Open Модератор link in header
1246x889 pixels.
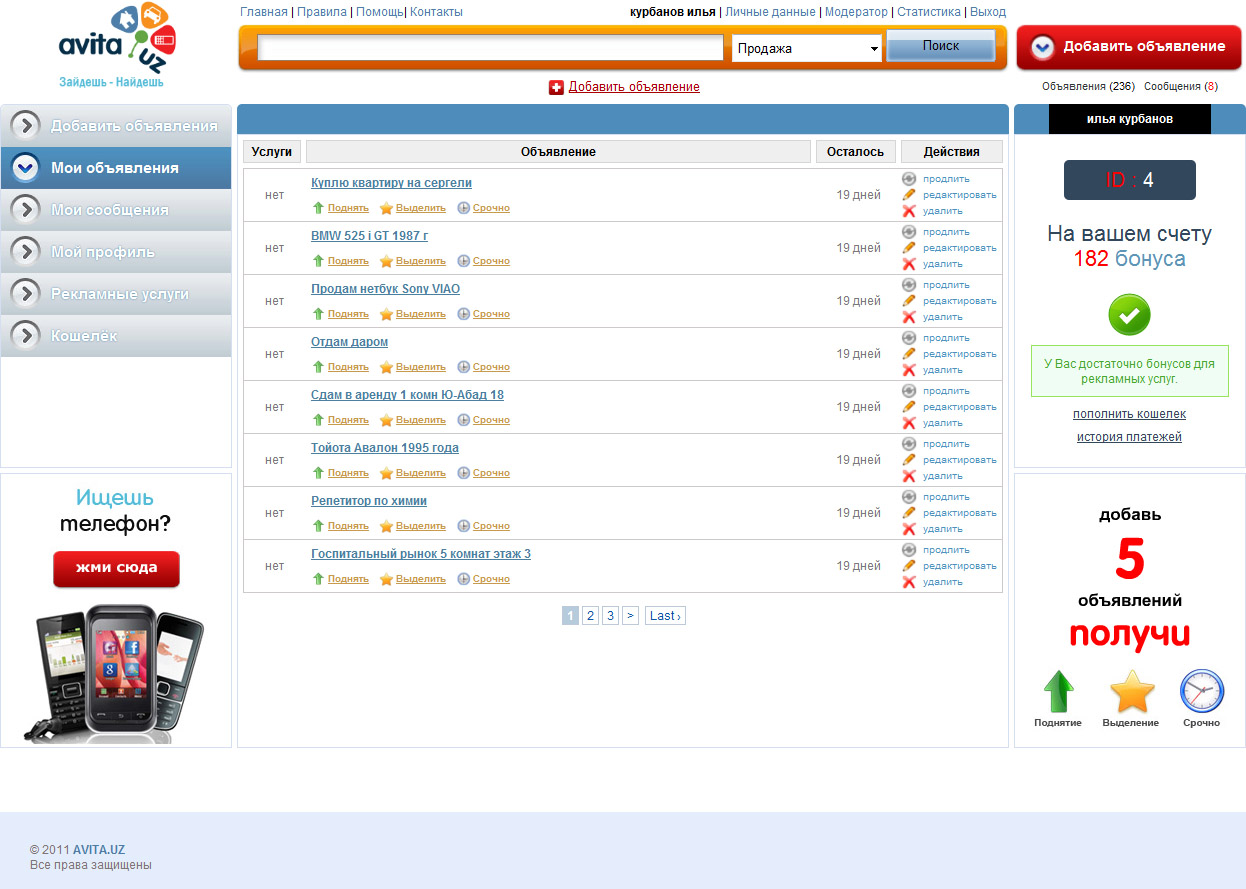[856, 12]
